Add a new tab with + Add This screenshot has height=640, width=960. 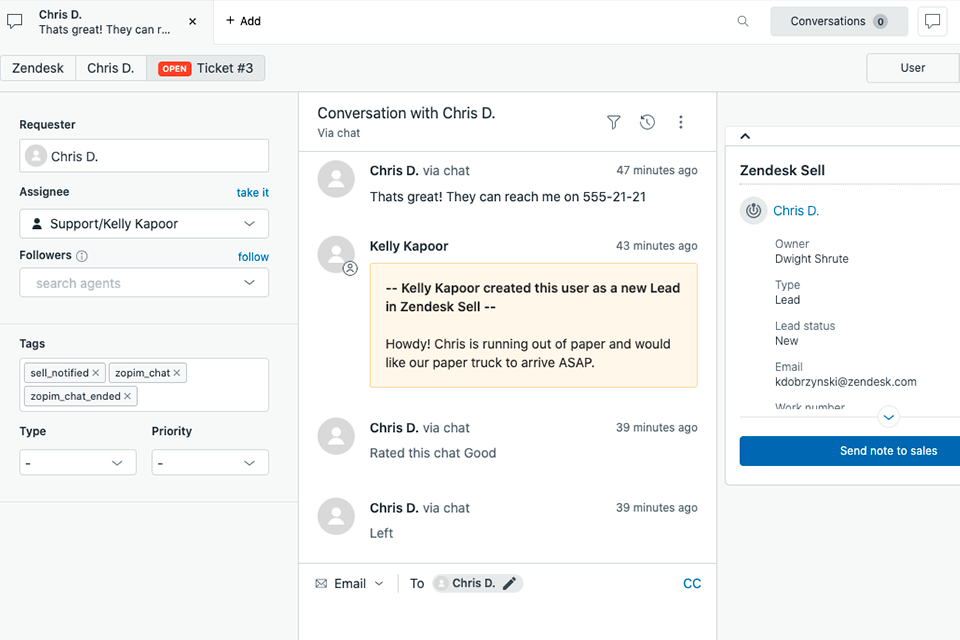pos(243,21)
